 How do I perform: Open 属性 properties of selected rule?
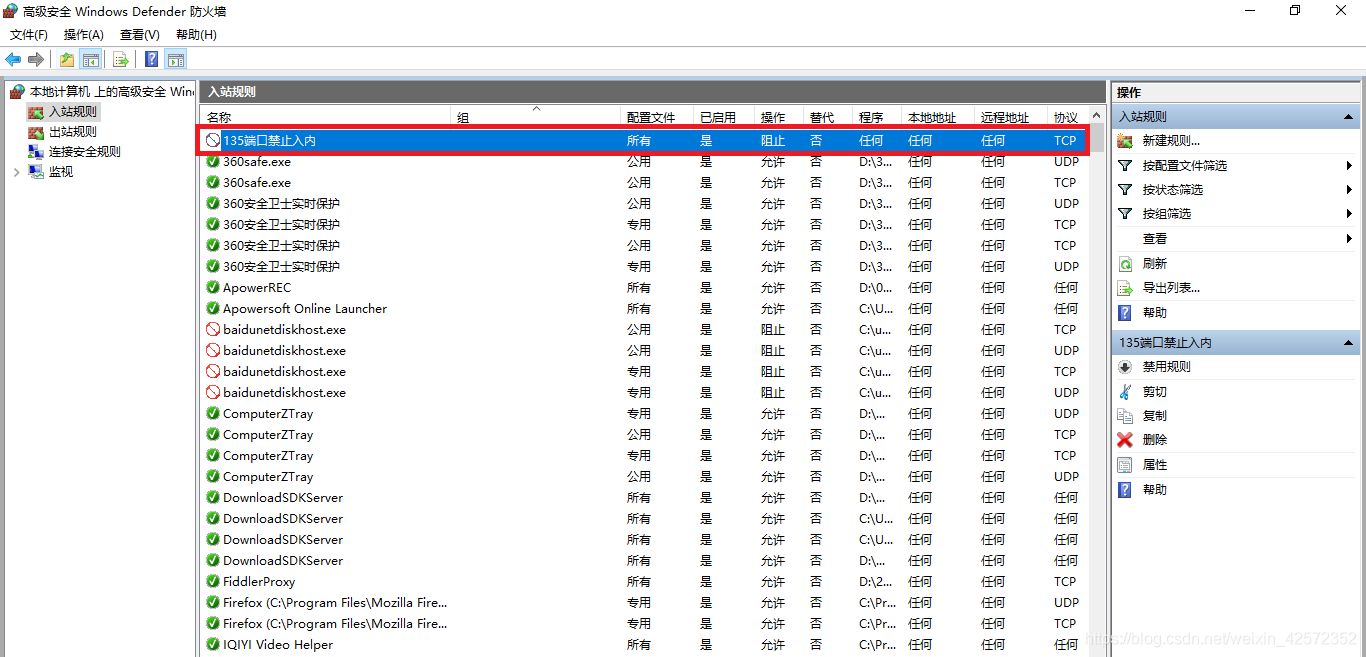pyautogui.click(x=1154, y=465)
